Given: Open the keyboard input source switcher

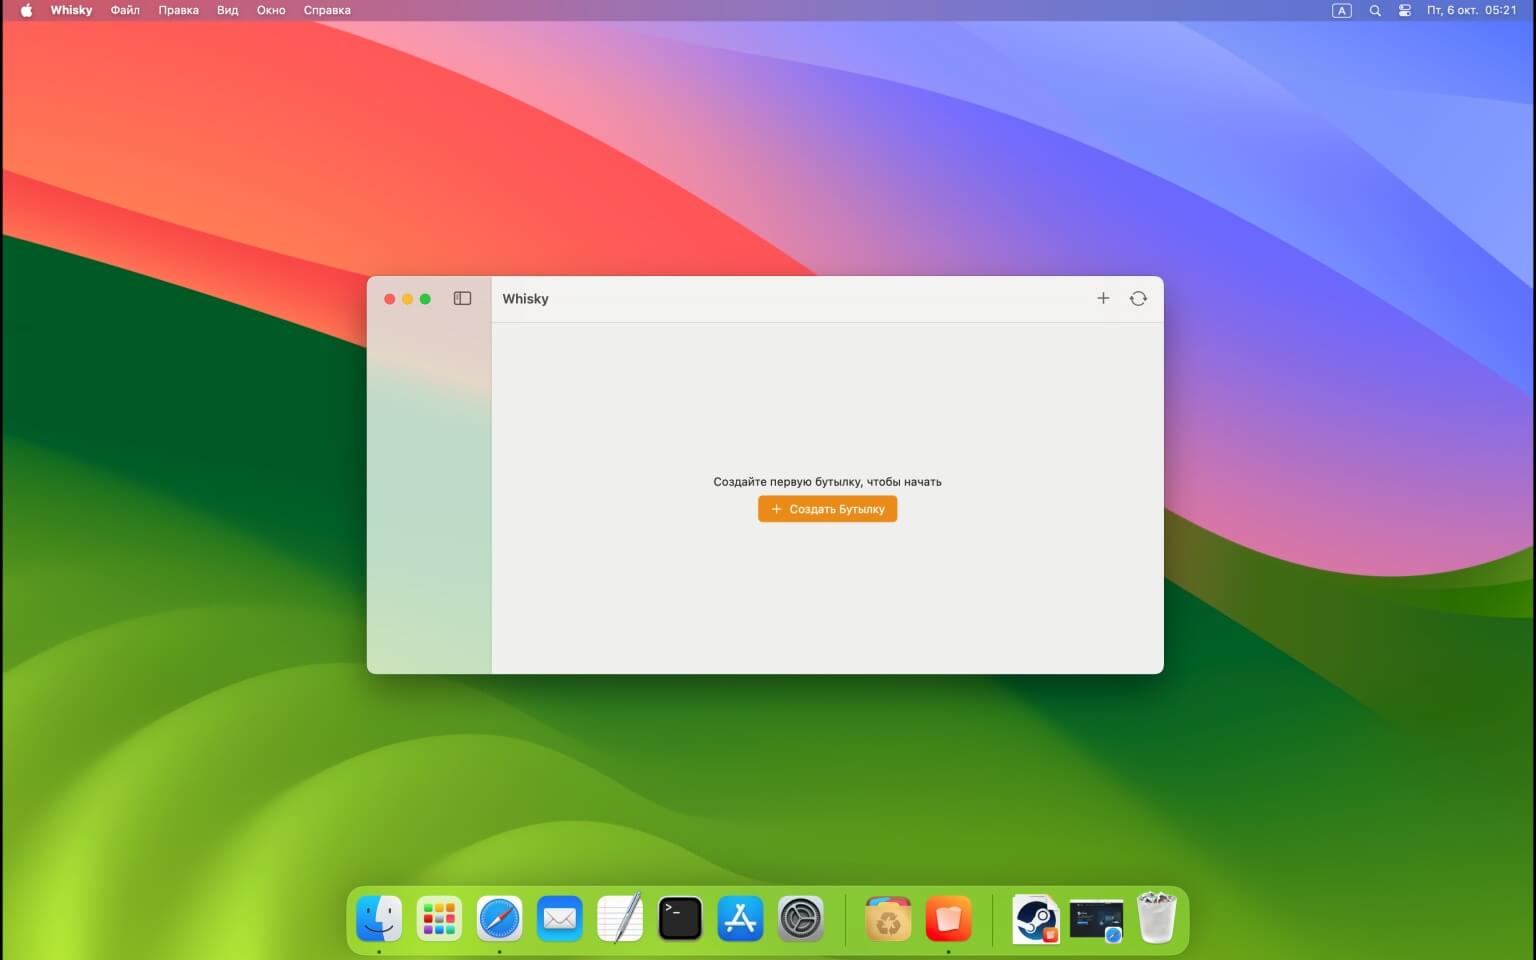Looking at the screenshot, I should (x=1342, y=10).
